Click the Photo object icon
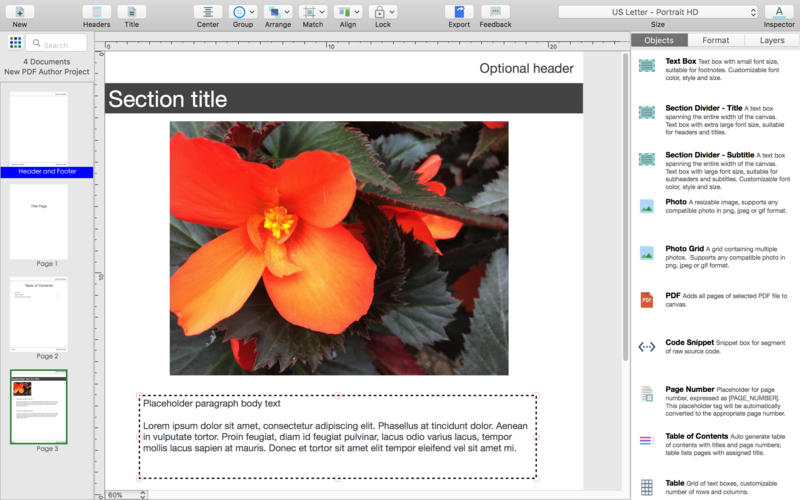This screenshot has width=800, height=500. (x=646, y=206)
